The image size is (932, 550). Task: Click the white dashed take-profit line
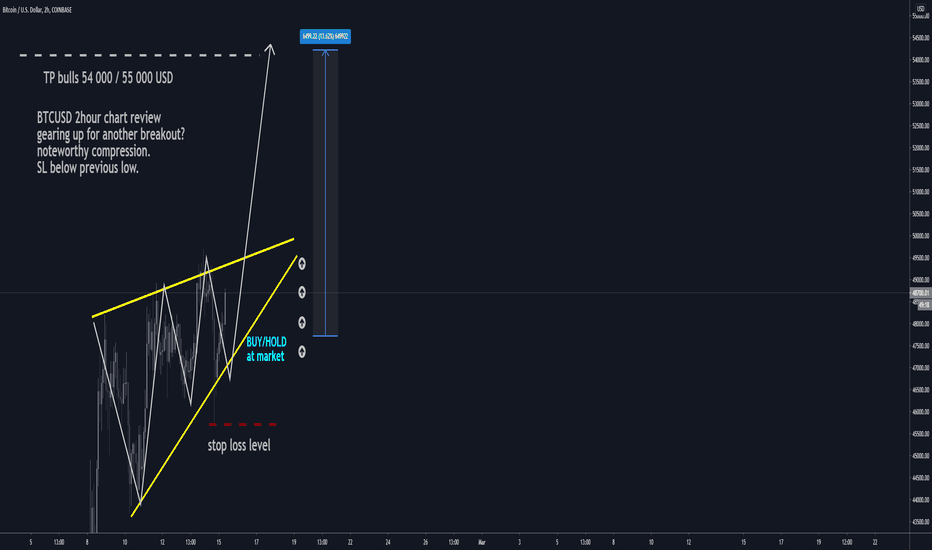pos(139,55)
